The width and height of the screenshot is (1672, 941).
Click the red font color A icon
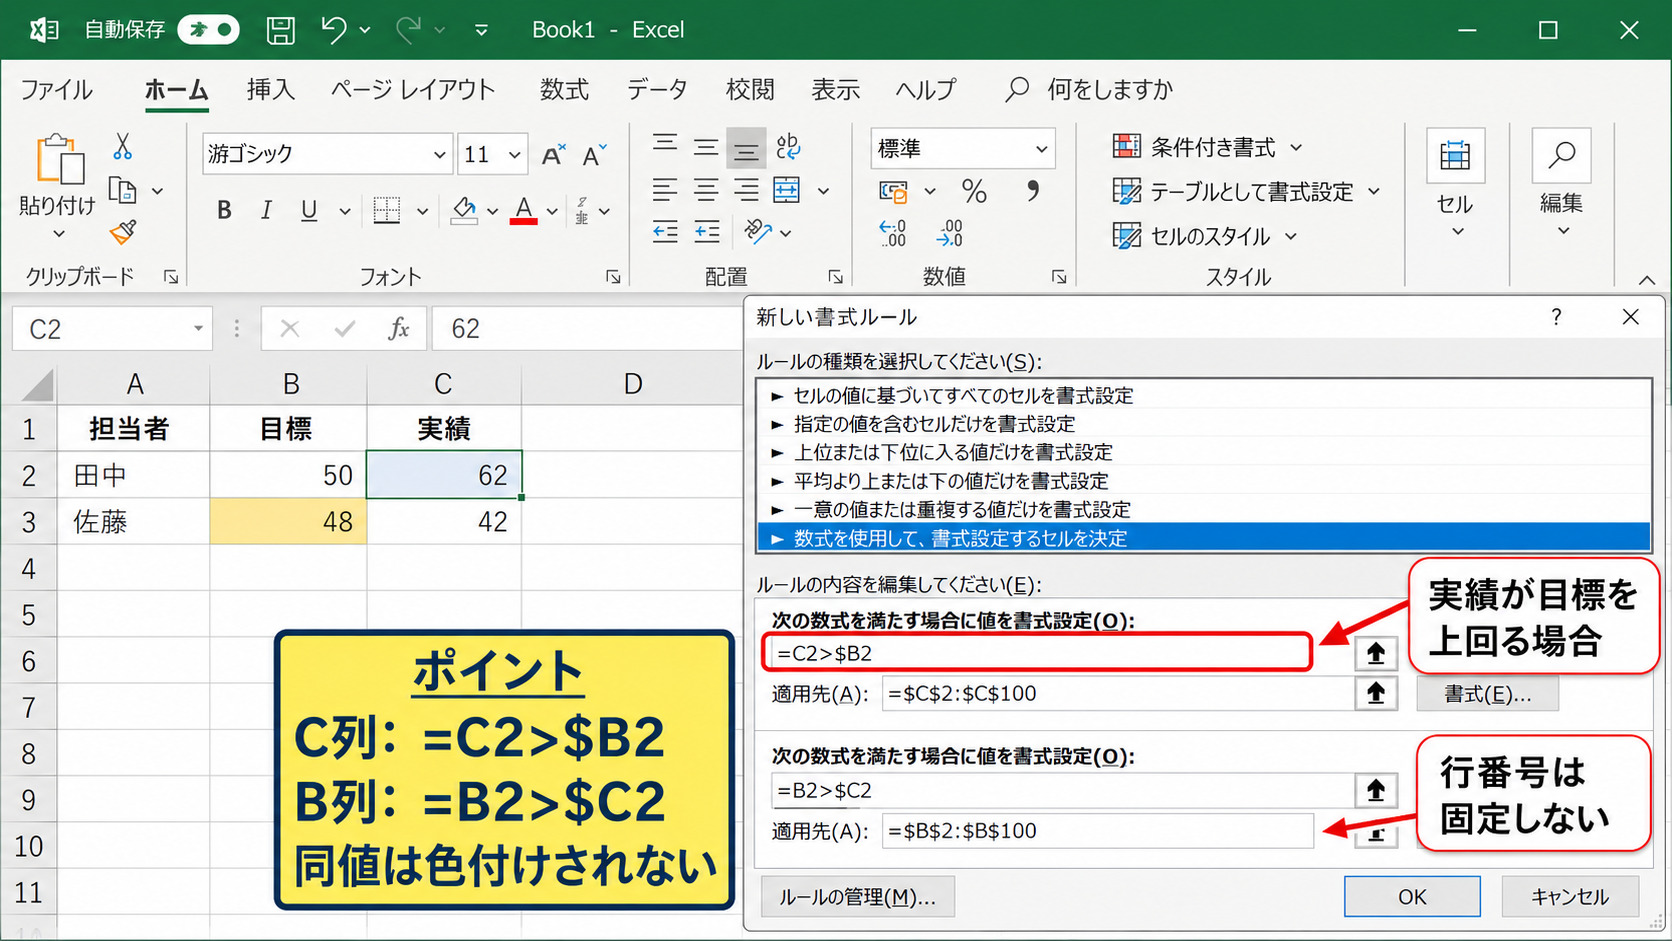pyautogui.click(x=523, y=210)
